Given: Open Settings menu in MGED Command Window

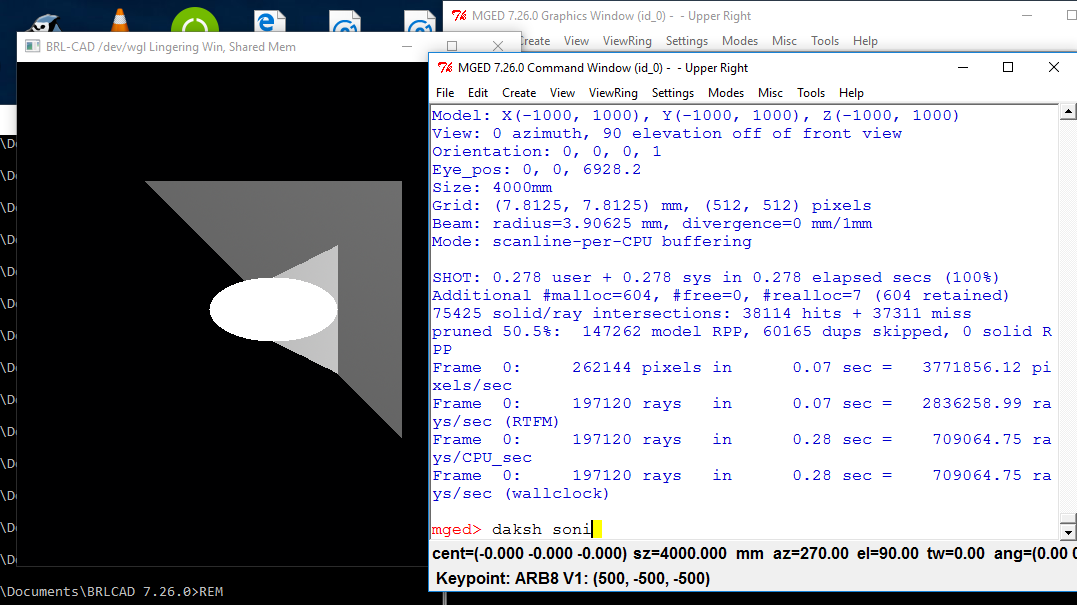Looking at the screenshot, I should pos(672,93).
